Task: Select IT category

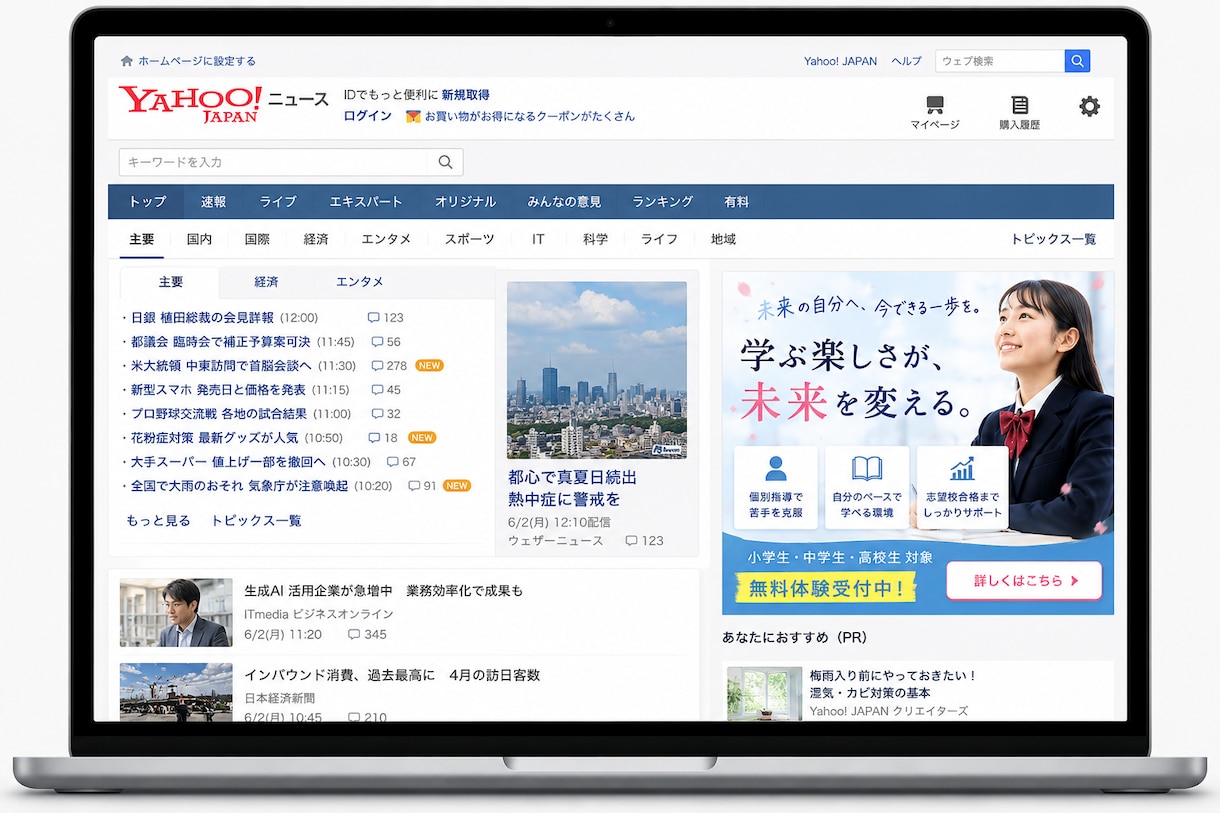Action: click(x=538, y=240)
